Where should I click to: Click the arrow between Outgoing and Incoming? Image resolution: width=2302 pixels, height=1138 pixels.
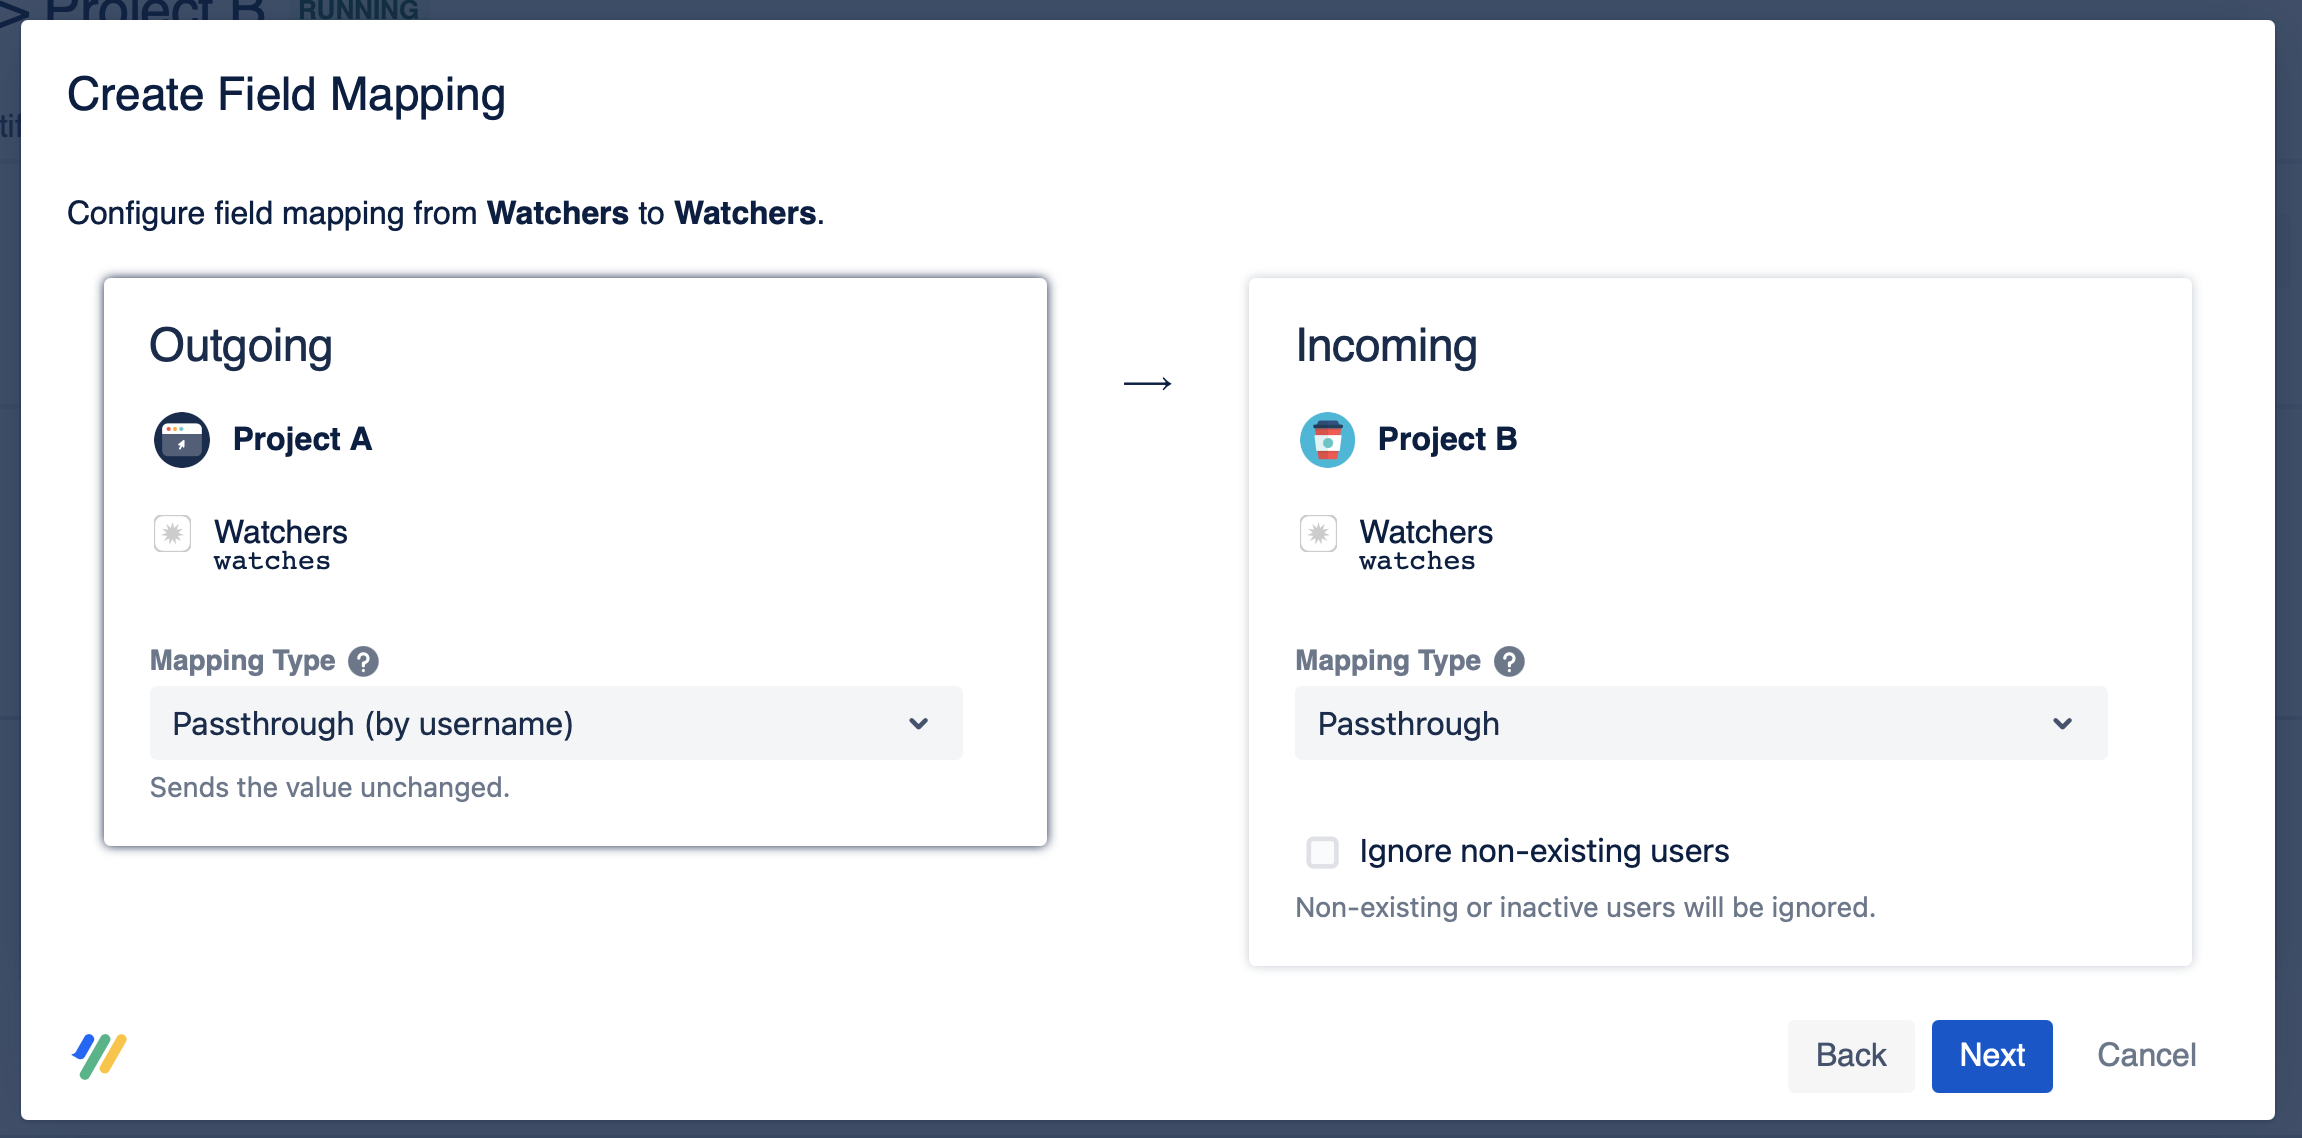pyautogui.click(x=1147, y=383)
